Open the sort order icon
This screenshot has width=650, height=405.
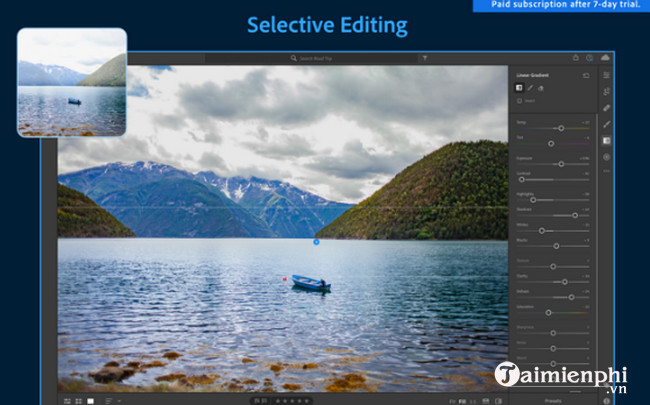(x=109, y=401)
